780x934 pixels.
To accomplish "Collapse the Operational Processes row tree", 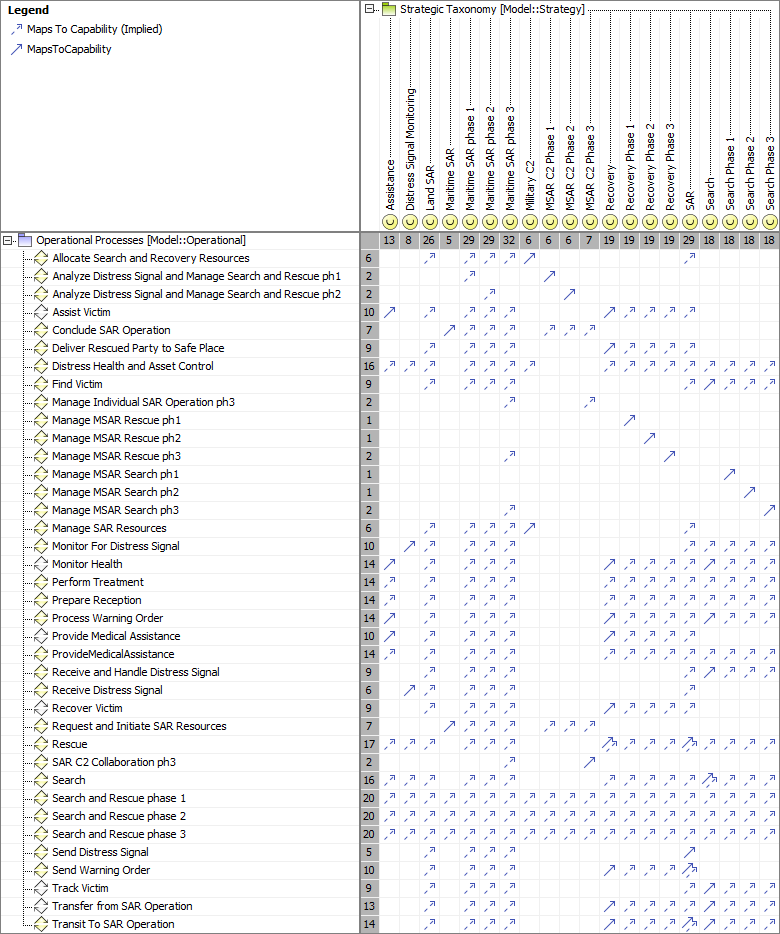I will [7, 240].
